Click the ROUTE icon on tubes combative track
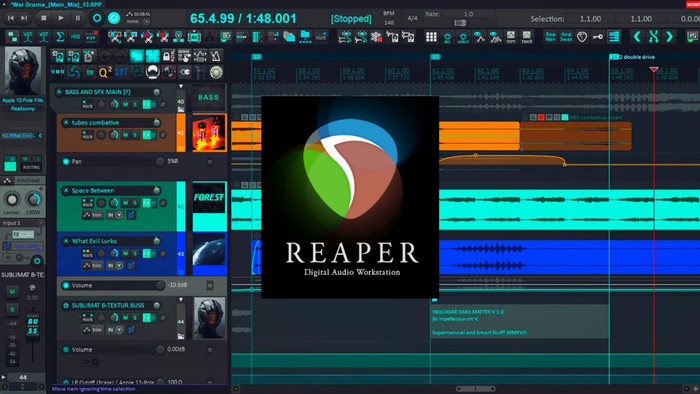This screenshot has height=394, width=700. 88,135
